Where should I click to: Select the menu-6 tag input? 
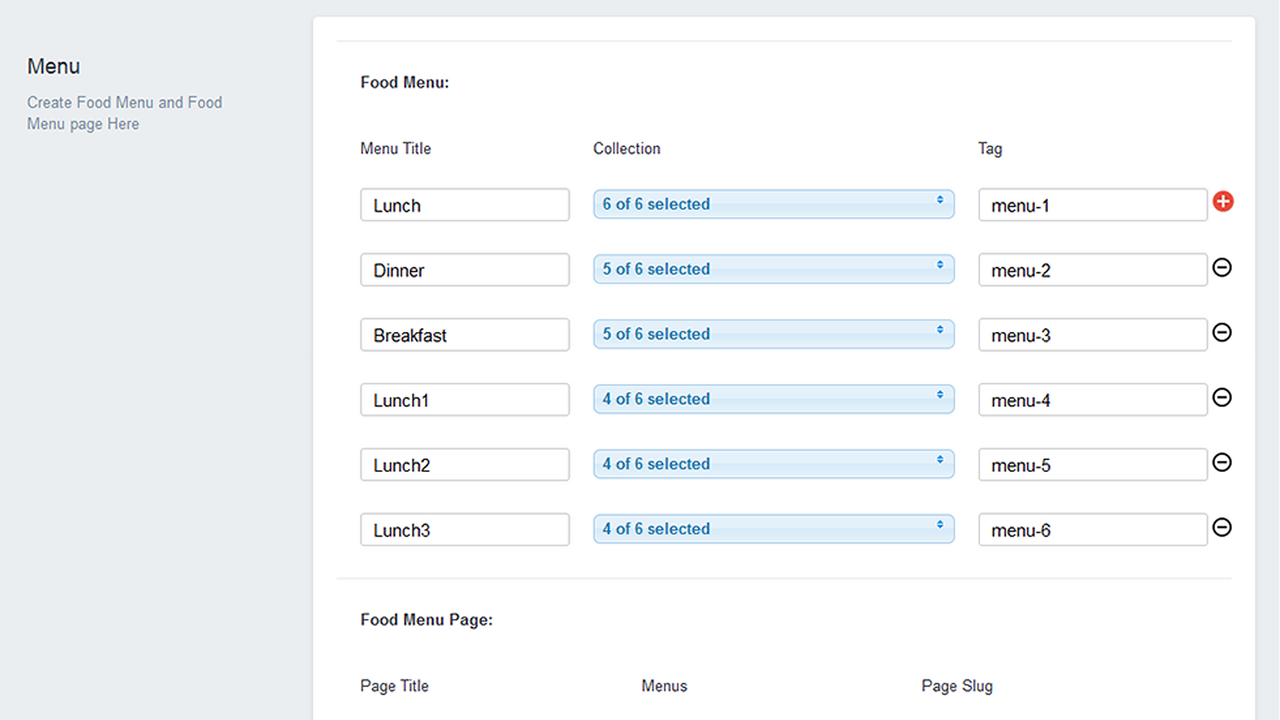tap(1092, 529)
